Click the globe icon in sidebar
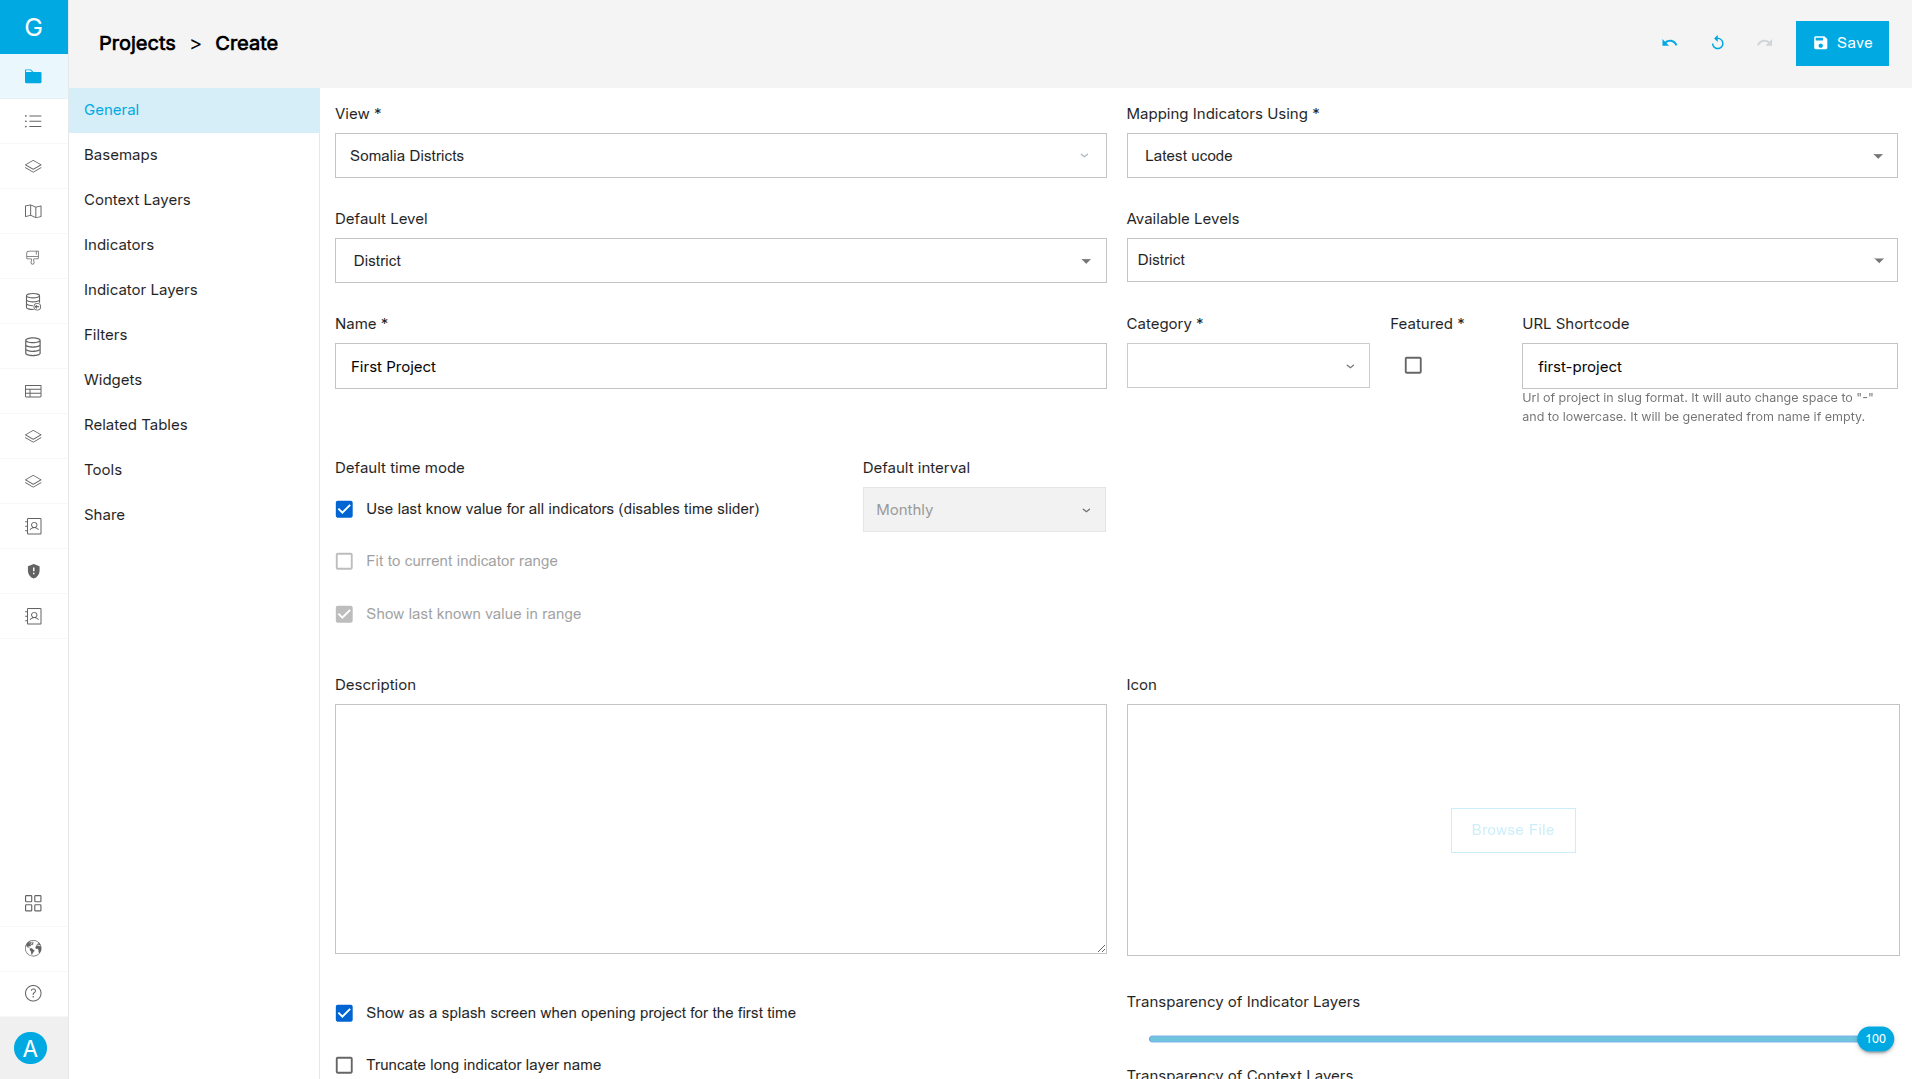1912x1079 pixels. [33, 948]
